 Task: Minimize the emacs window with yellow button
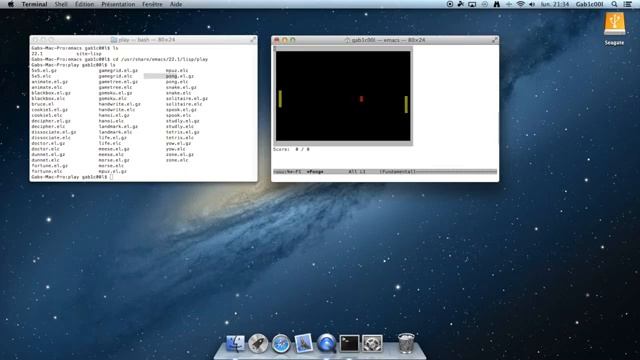[284, 40]
